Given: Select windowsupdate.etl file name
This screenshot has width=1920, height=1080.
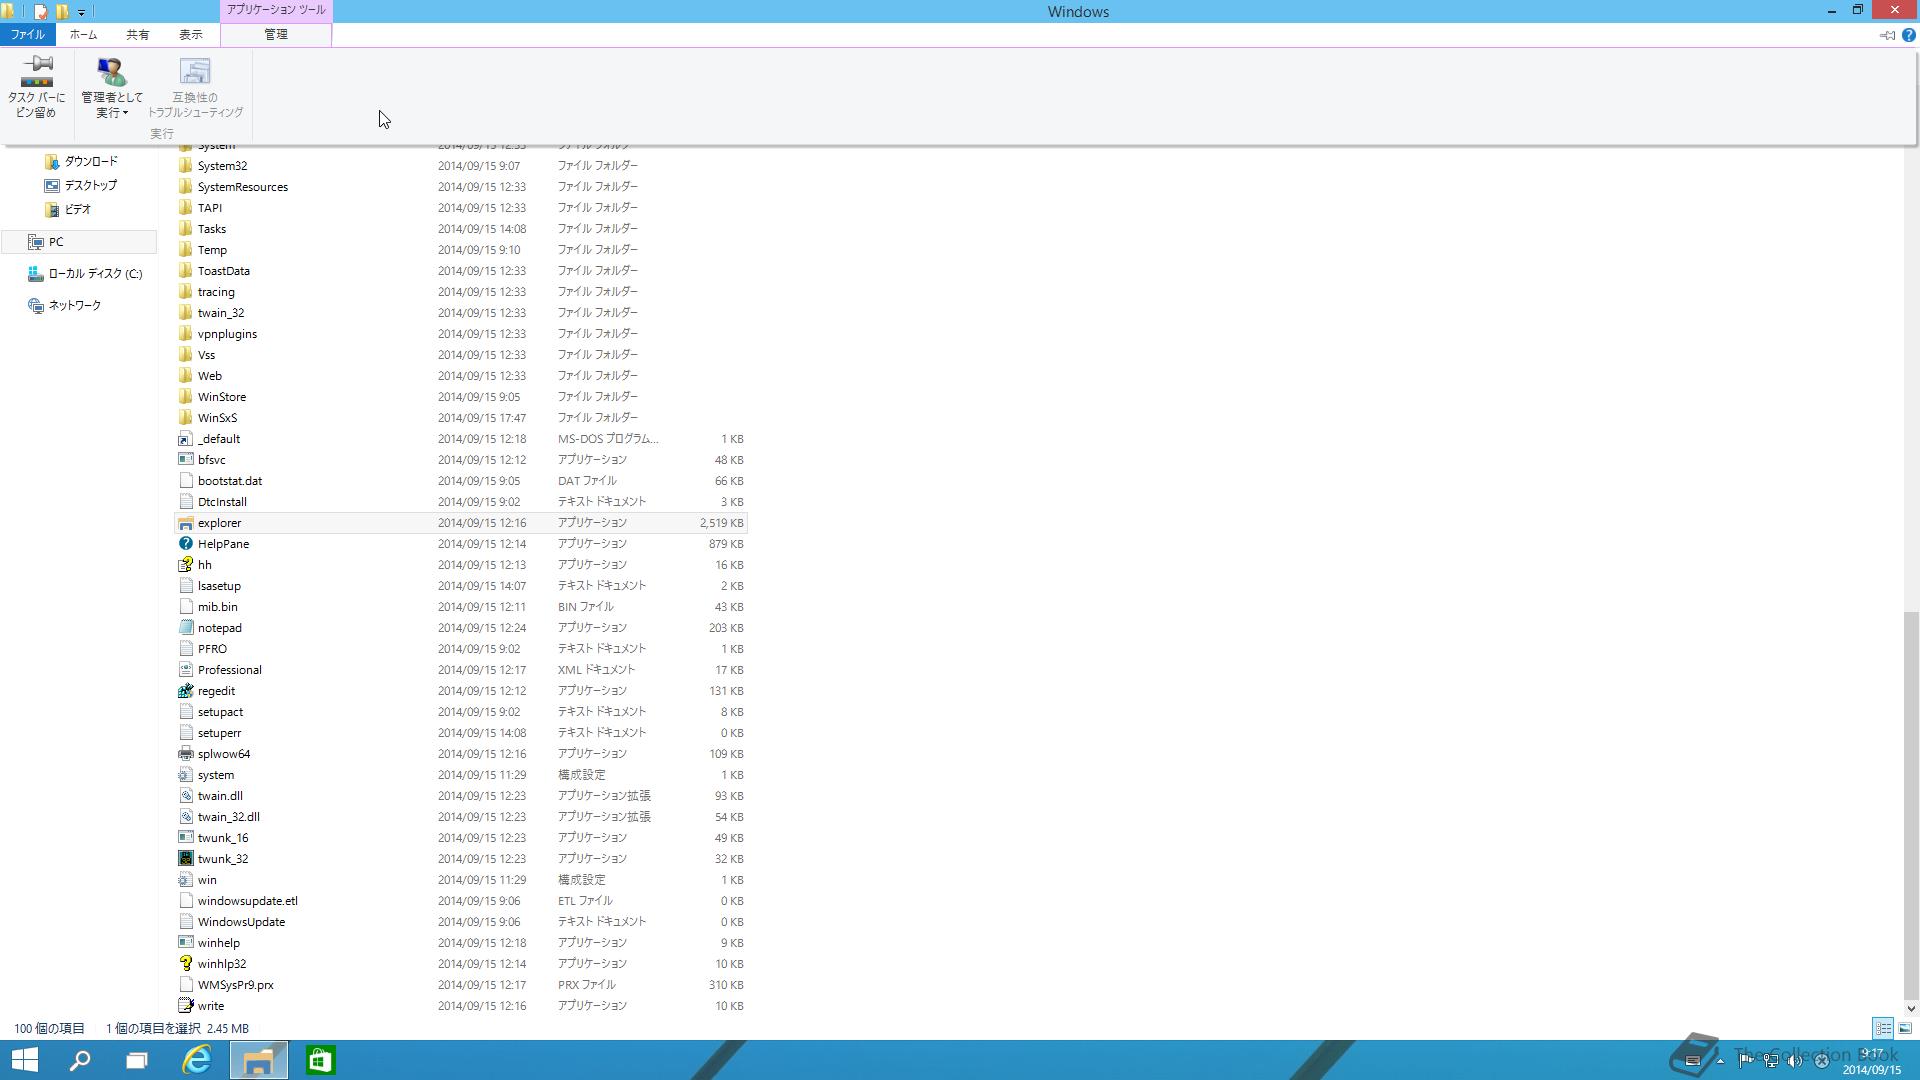Looking at the screenshot, I should (248, 901).
